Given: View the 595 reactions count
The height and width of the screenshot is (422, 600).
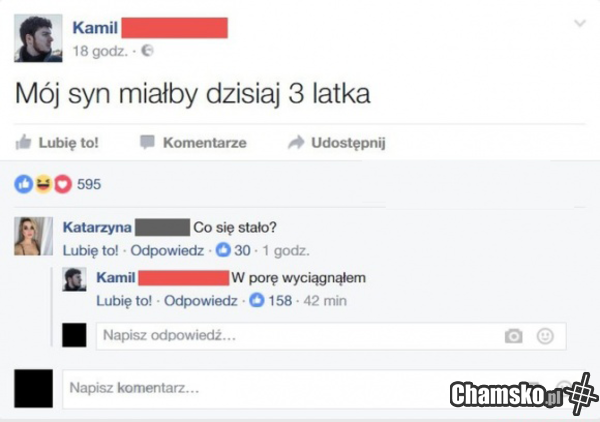Looking at the screenshot, I should tap(89, 184).
